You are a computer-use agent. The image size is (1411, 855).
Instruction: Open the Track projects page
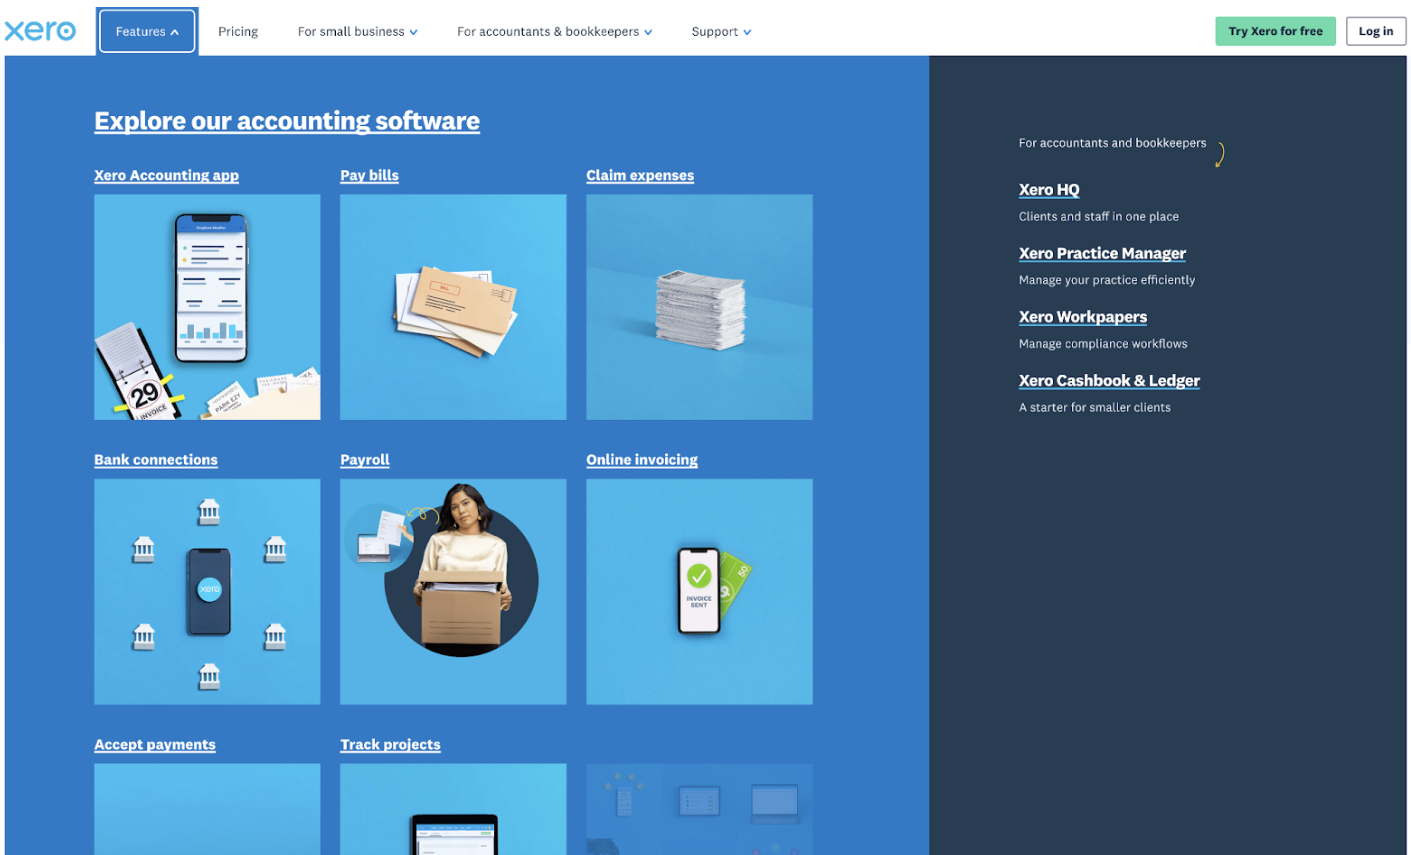pos(390,744)
